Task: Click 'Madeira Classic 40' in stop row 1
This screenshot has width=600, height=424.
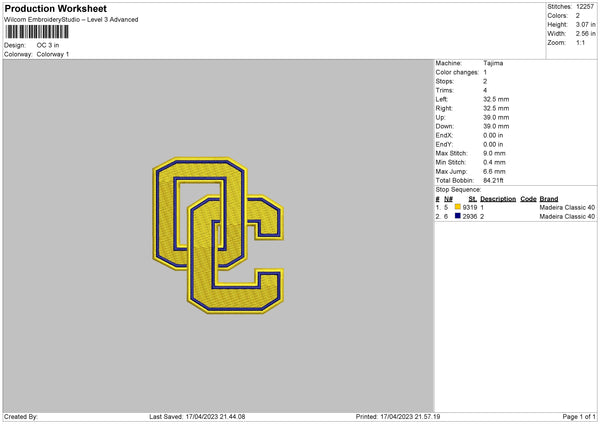Action: pos(567,207)
